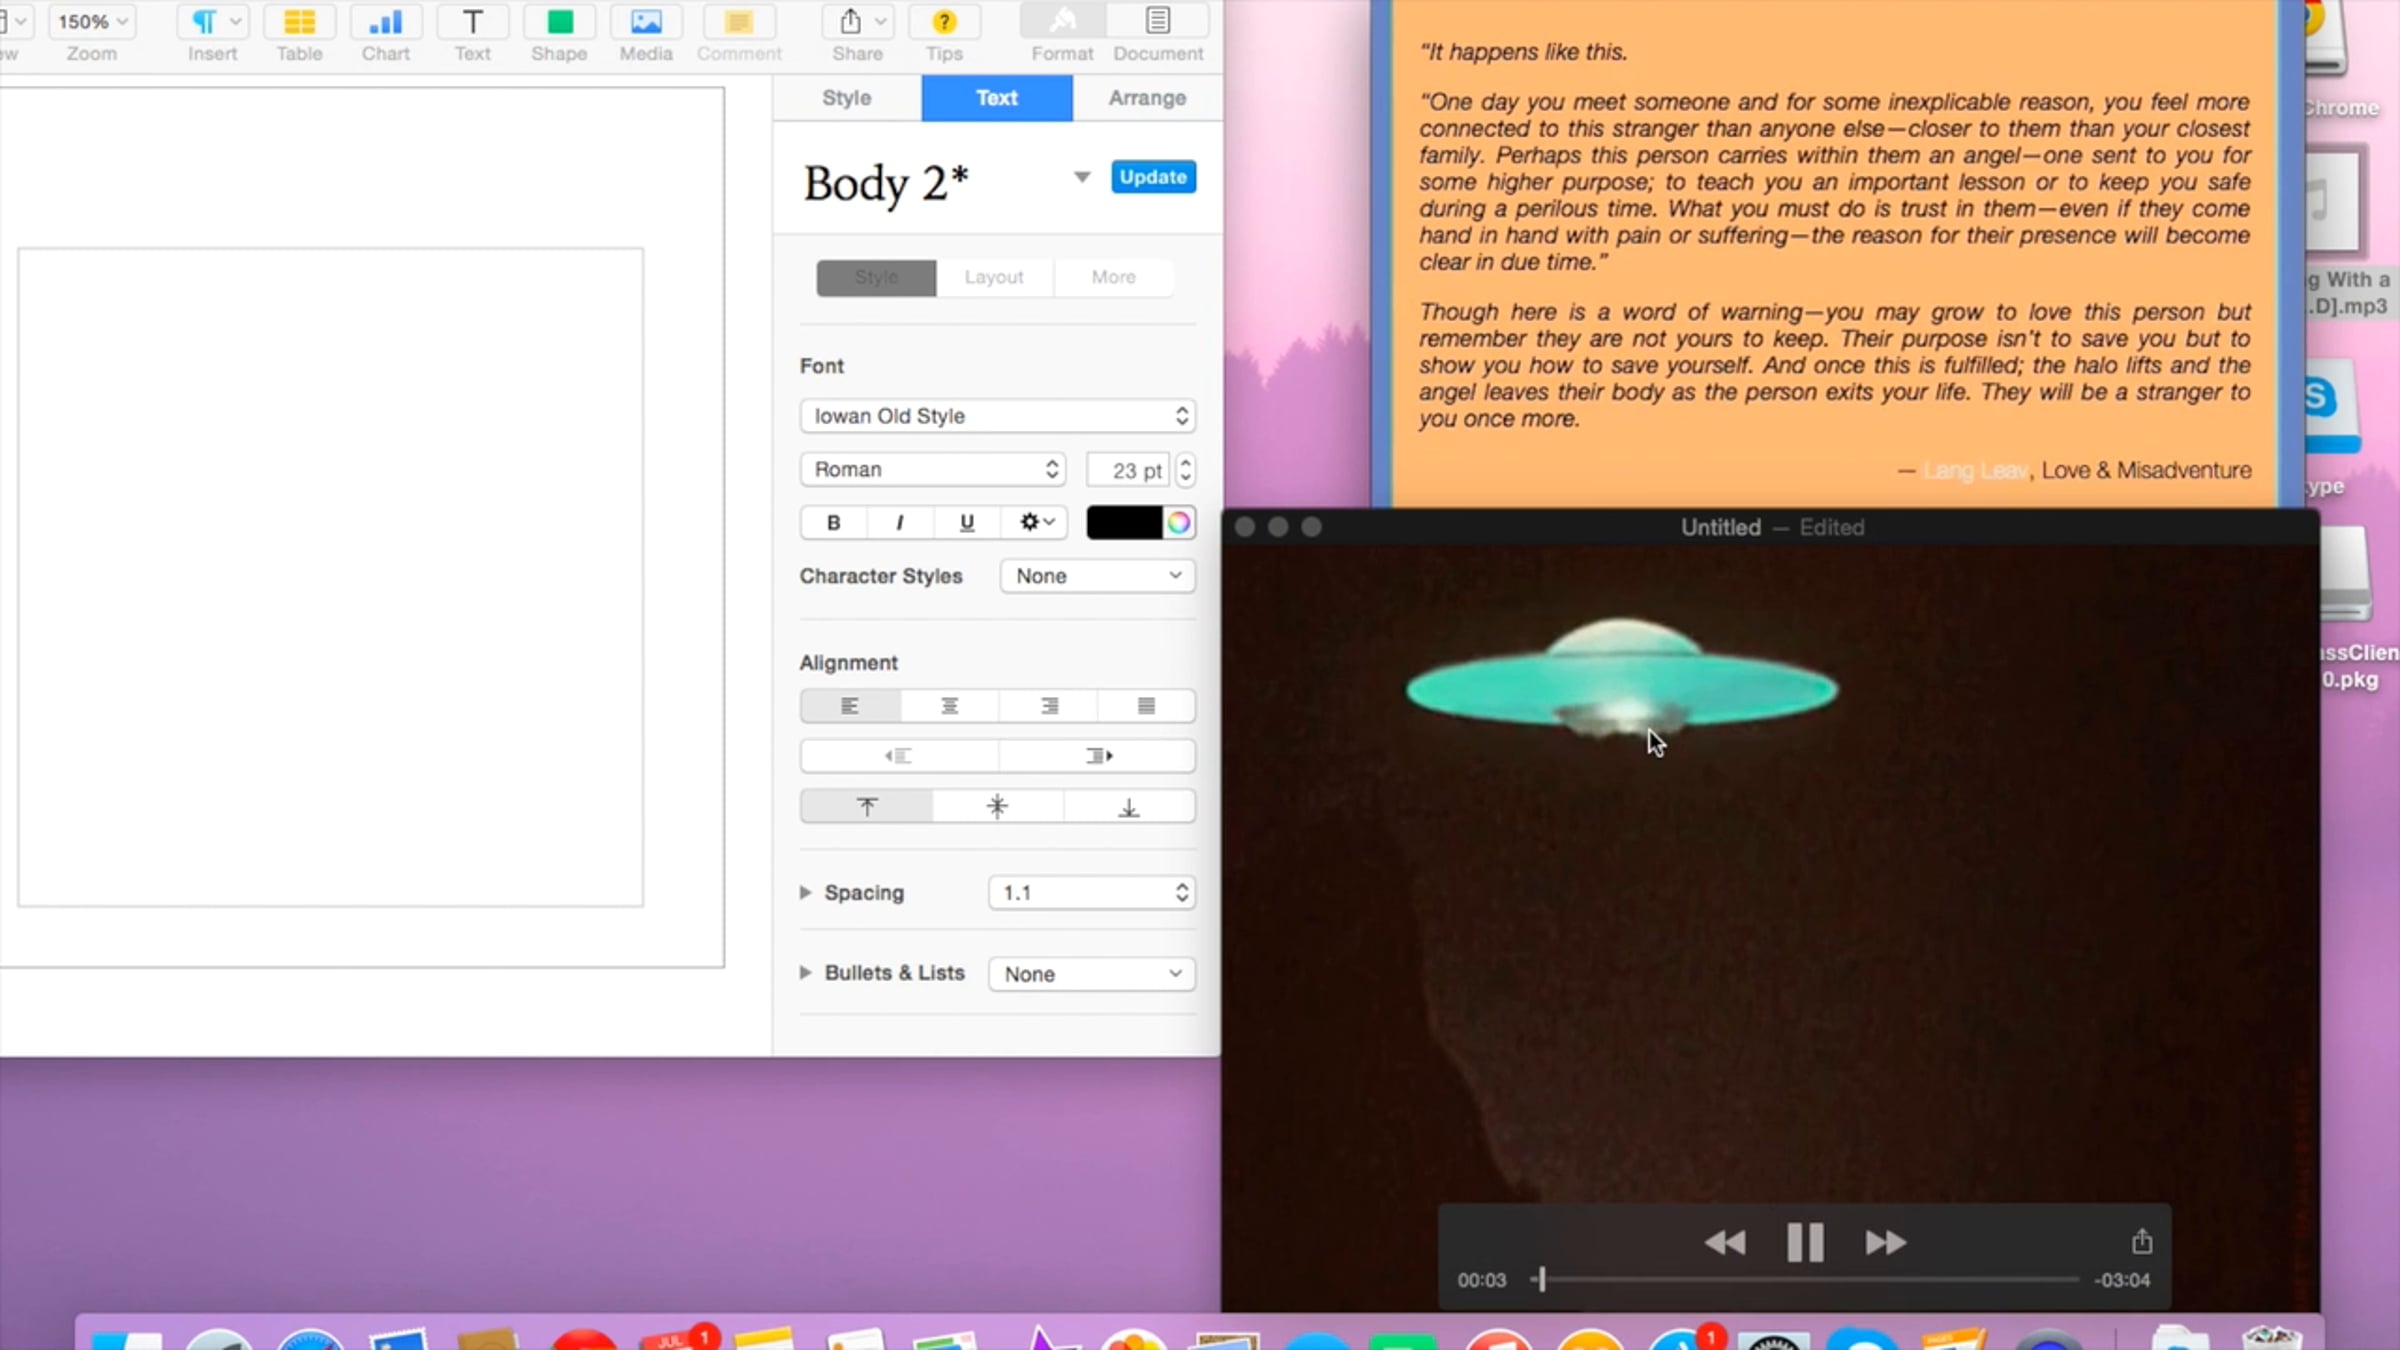The image size is (2400, 1350).
Task: Click the black text color swatch
Action: coord(1124,522)
